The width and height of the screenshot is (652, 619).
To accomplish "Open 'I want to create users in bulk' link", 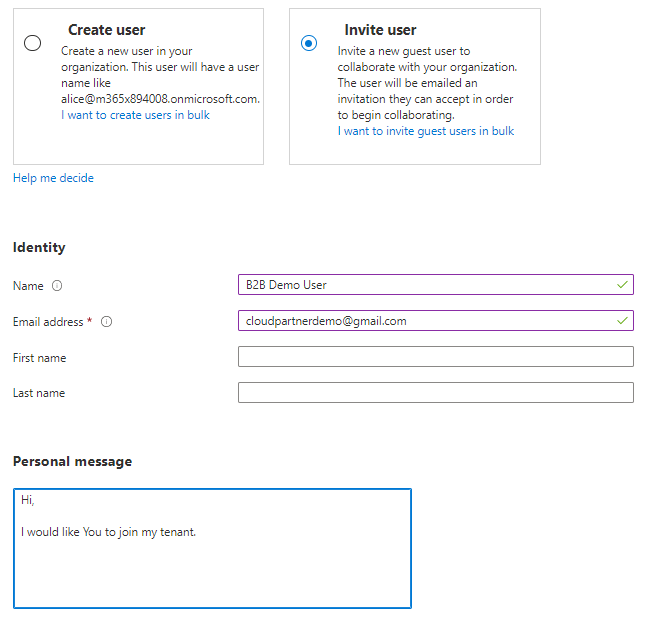I will tap(135, 115).
